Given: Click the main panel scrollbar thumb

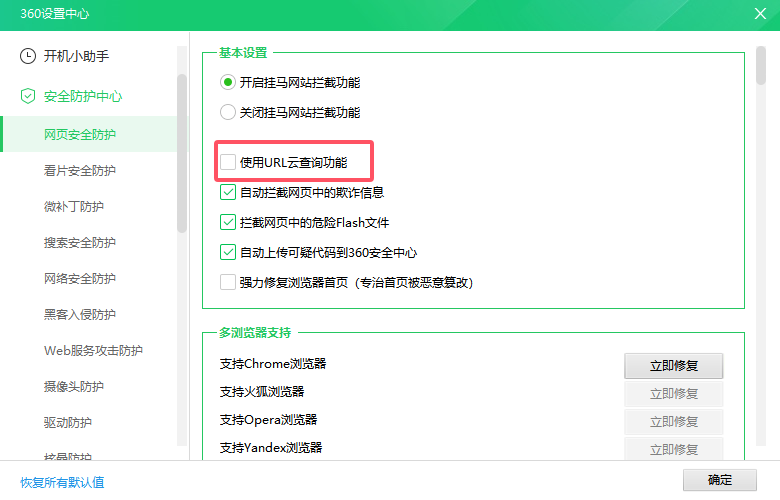Looking at the screenshot, I should tap(761, 66).
